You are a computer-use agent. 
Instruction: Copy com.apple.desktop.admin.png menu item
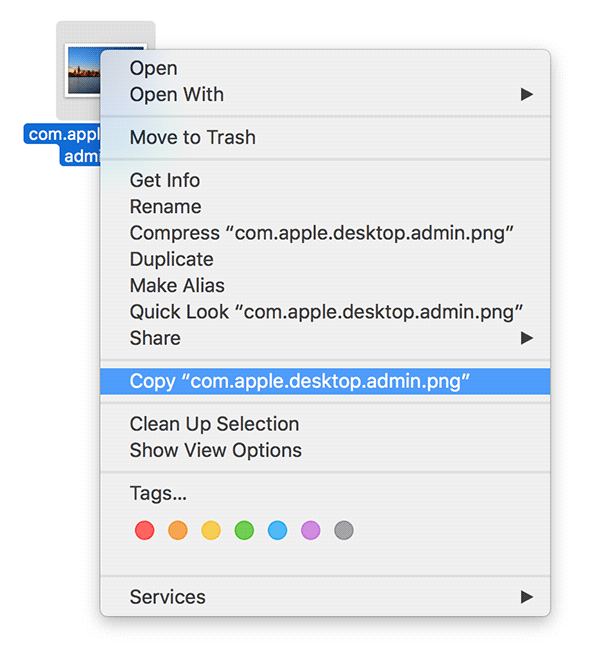click(x=300, y=381)
